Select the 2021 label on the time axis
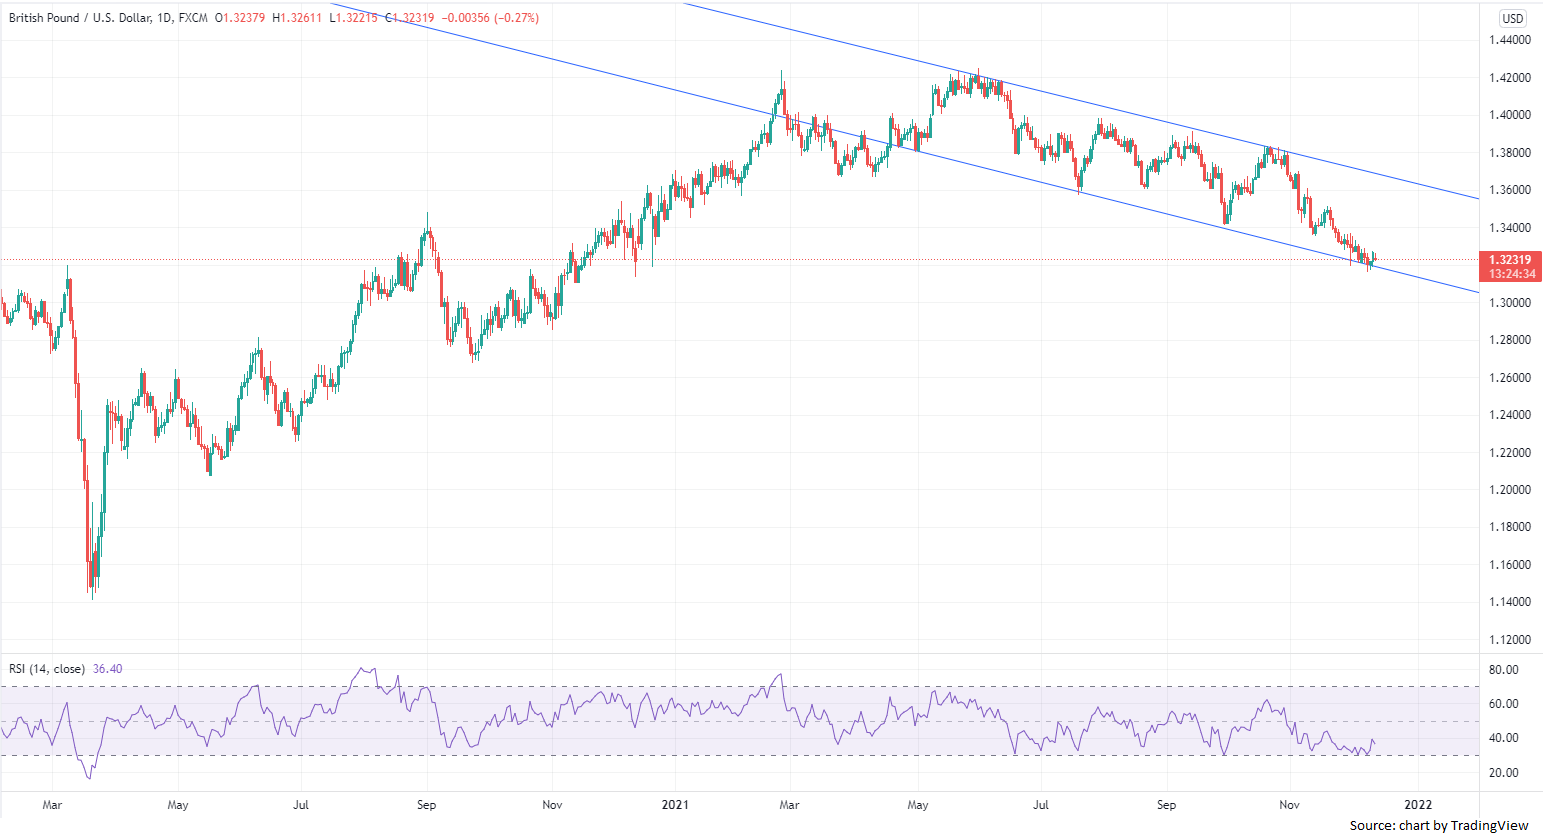 point(674,804)
